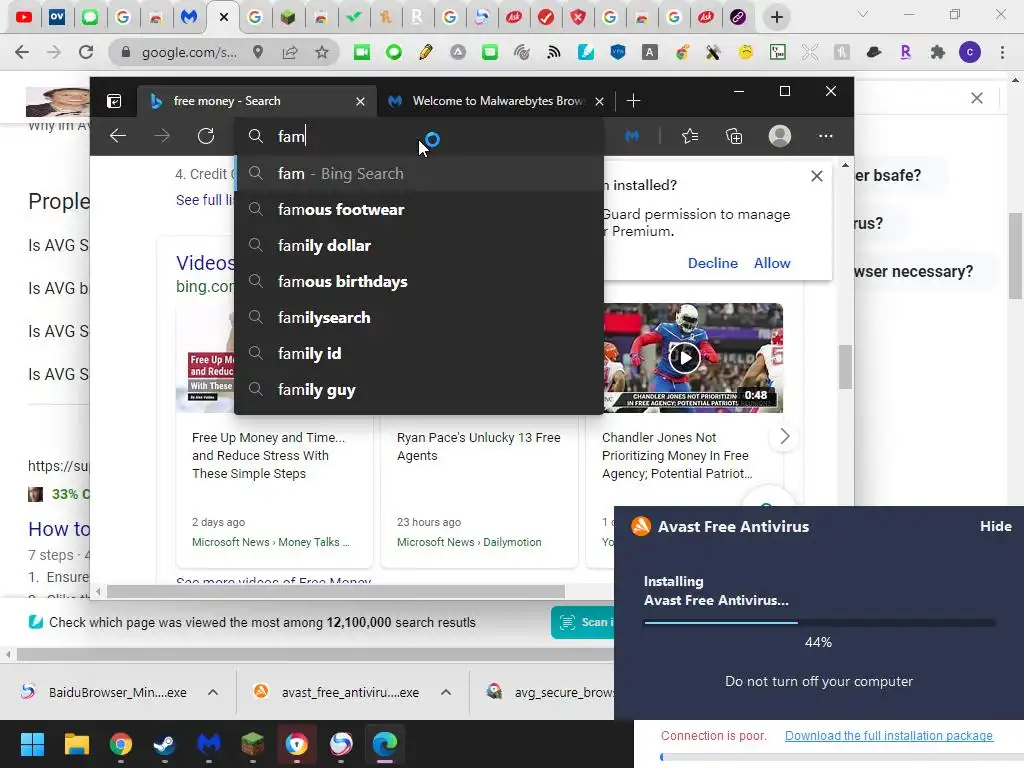Click the Scan button in Chrome's bottom banner
This screenshot has width=1024, height=768.
click(583, 622)
